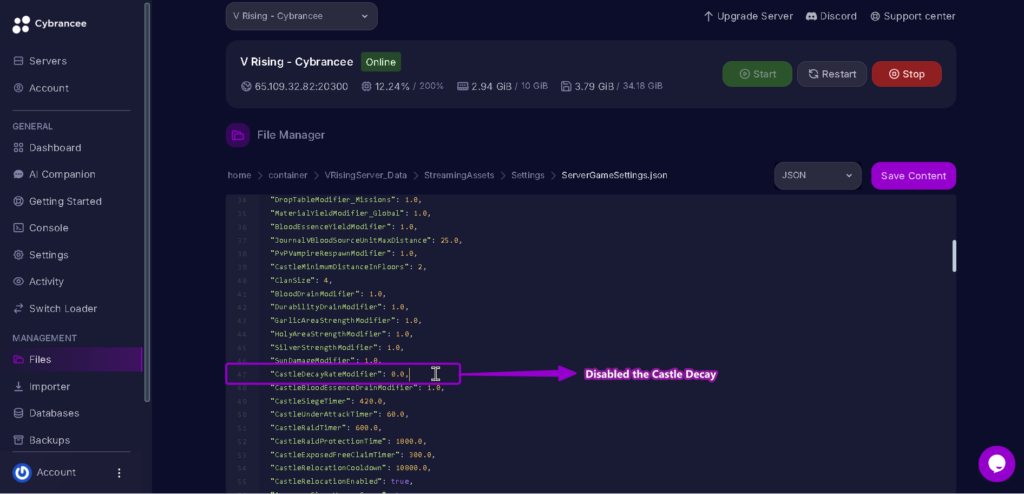Image resolution: width=1024 pixels, height=494 pixels.
Task: Click the CastleSiegeTimer line
Action: pyautogui.click(x=328, y=401)
